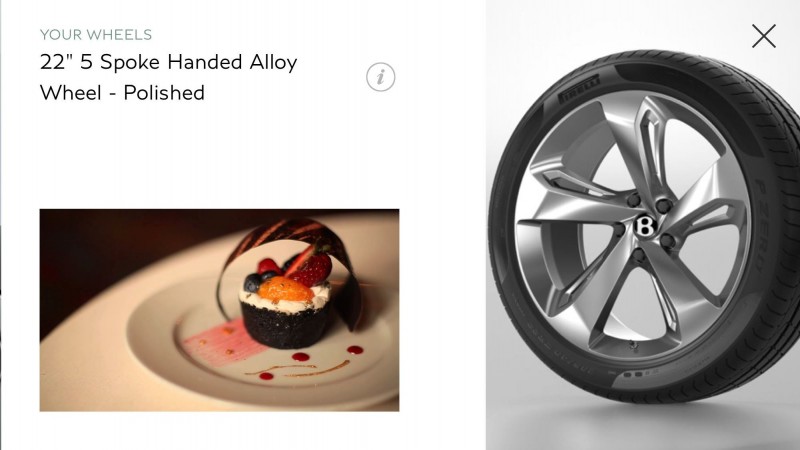
Task: Close the wheel details overlay
Action: (x=764, y=36)
